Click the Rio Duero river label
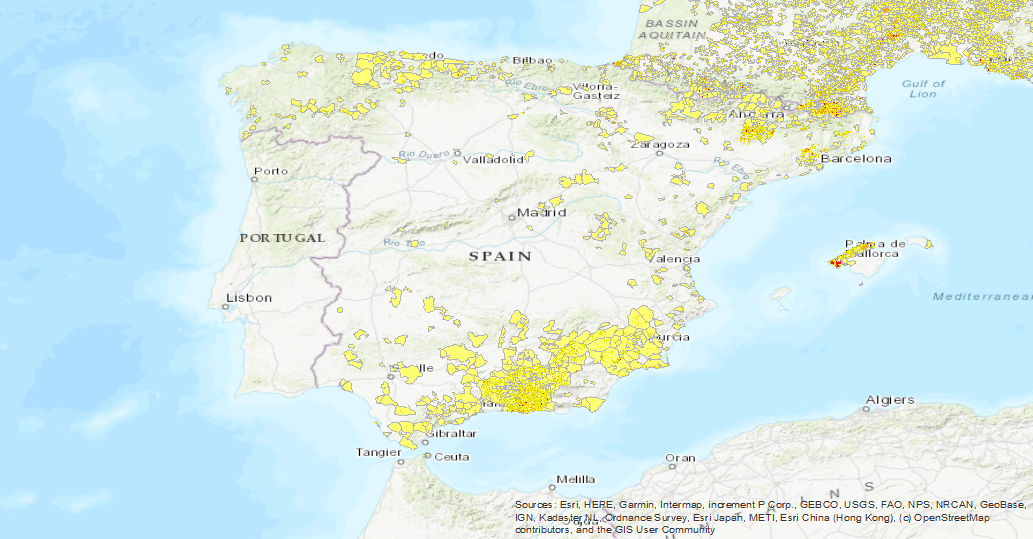The image size is (1033, 539). pos(419,154)
